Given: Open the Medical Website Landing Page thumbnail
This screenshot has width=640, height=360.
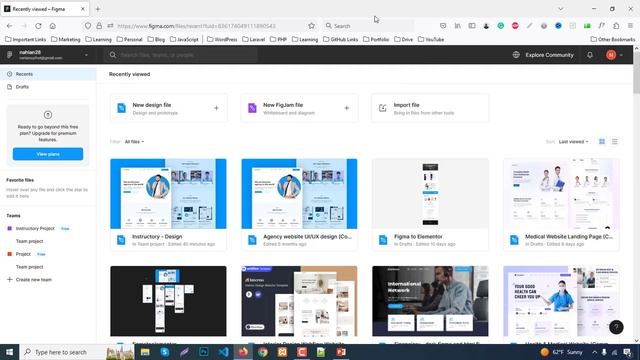Looking at the screenshot, I should (561, 194).
